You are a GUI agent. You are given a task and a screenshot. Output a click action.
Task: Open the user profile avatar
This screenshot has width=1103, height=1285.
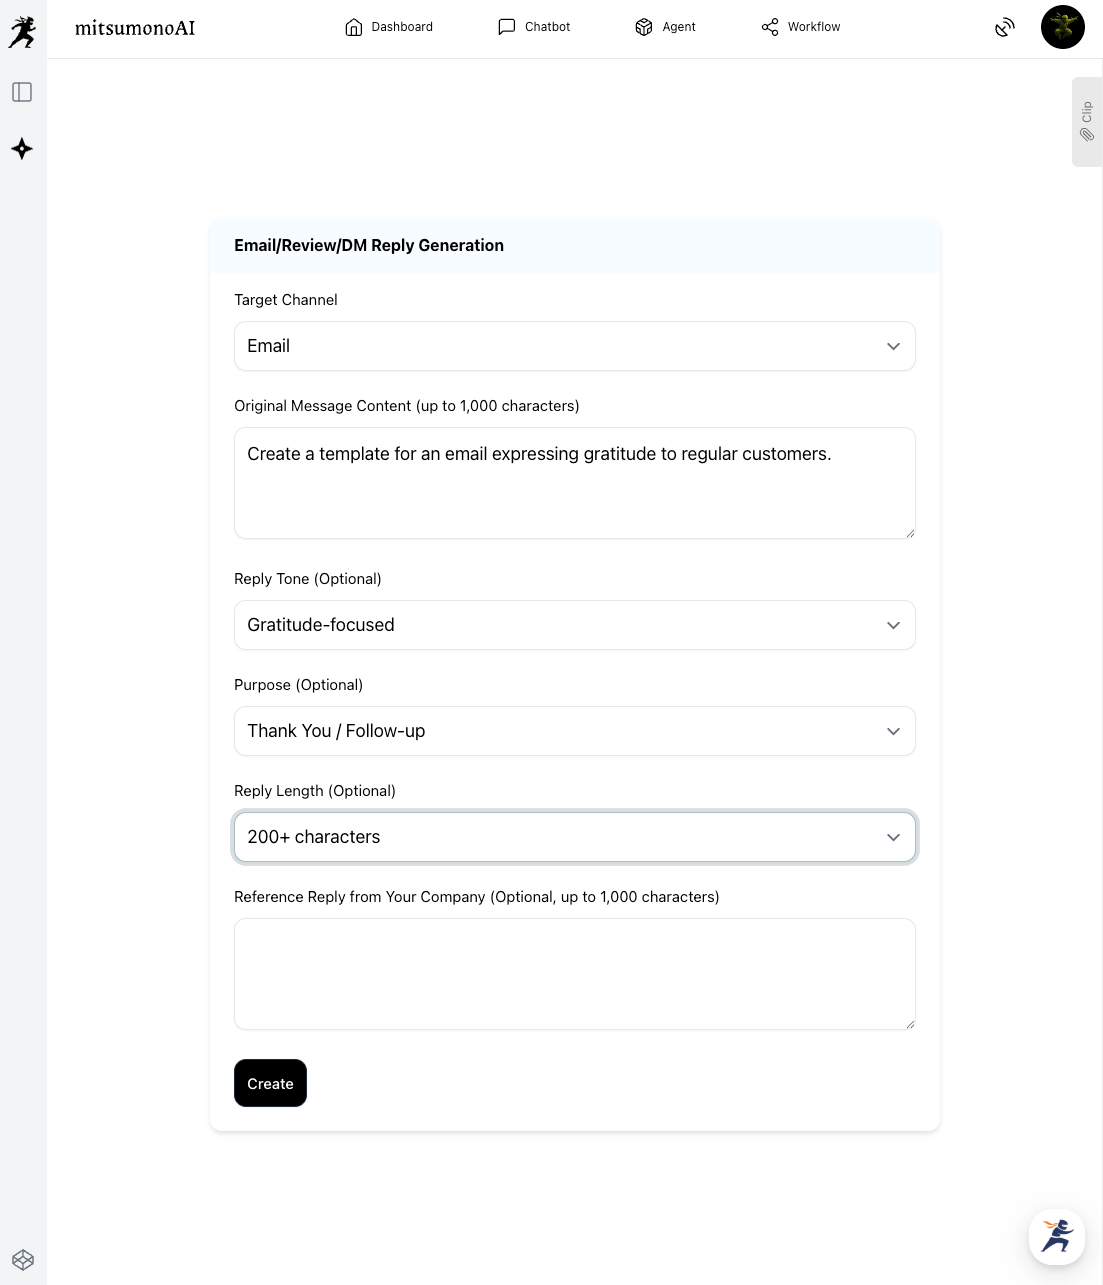pyautogui.click(x=1062, y=27)
